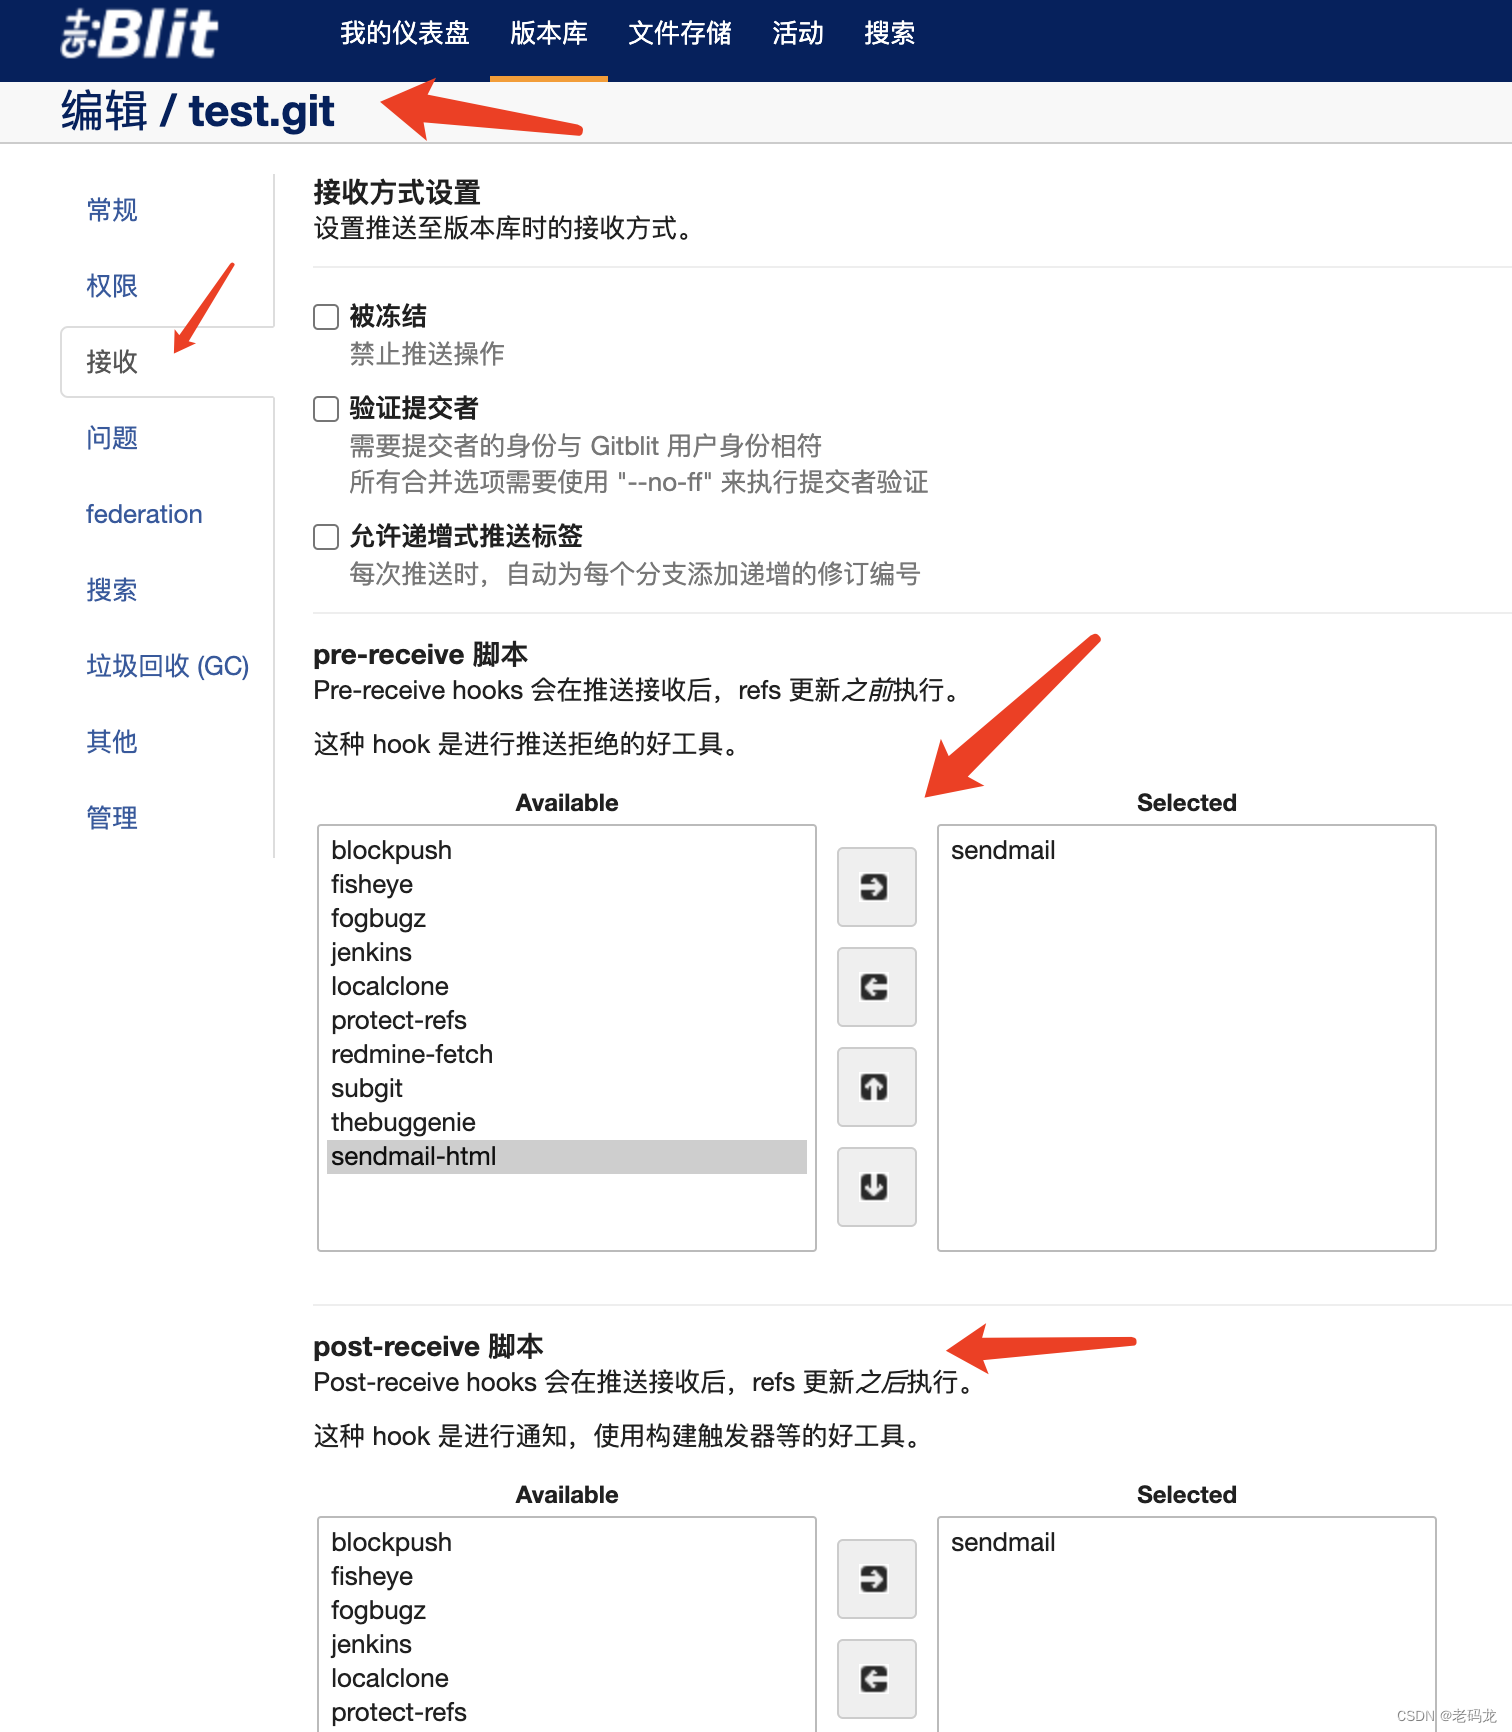
Task: Select fogbugz in pre-receive Available list
Action: pyautogui.click(x=567, y=918)
